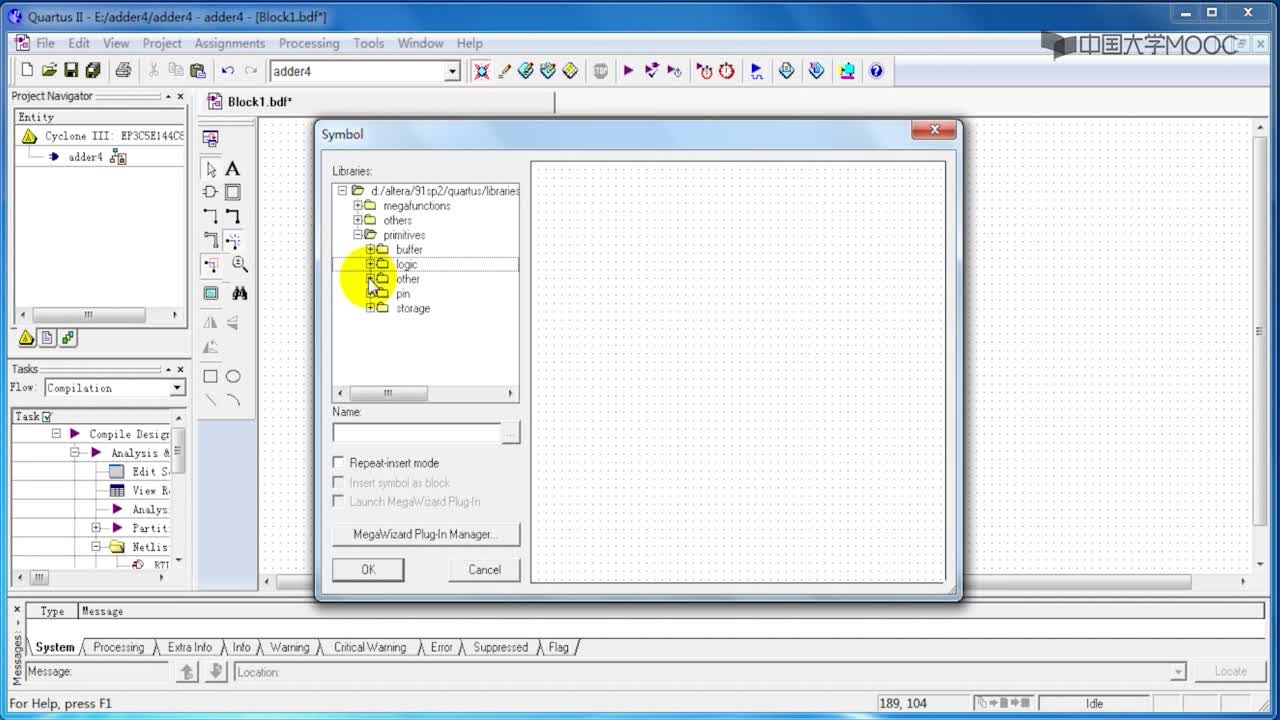1280x720 pixels.
Task: Open the adder4 project dropdown
Action: tap(452, 71)
